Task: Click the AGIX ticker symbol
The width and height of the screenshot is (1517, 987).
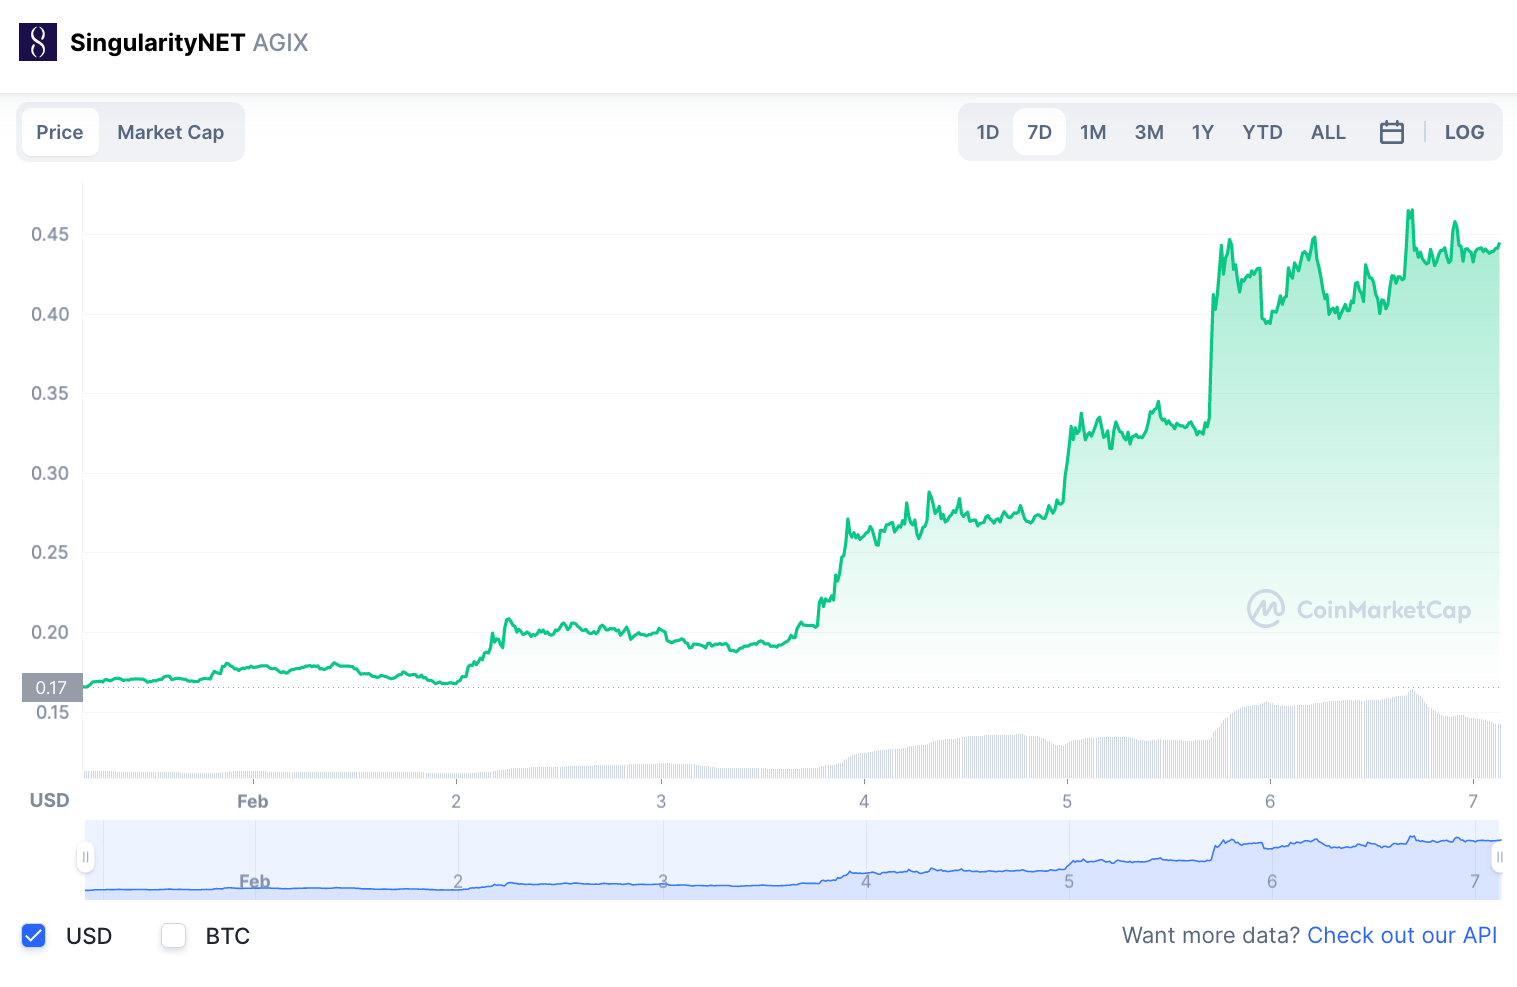Action: click(x=280, y=43)
